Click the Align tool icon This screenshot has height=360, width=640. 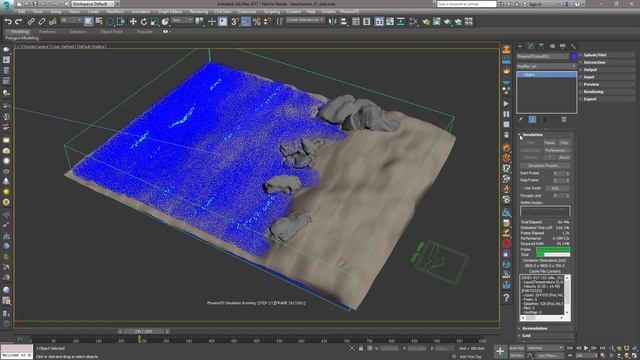pyautogui.click(x=344, y=22)
